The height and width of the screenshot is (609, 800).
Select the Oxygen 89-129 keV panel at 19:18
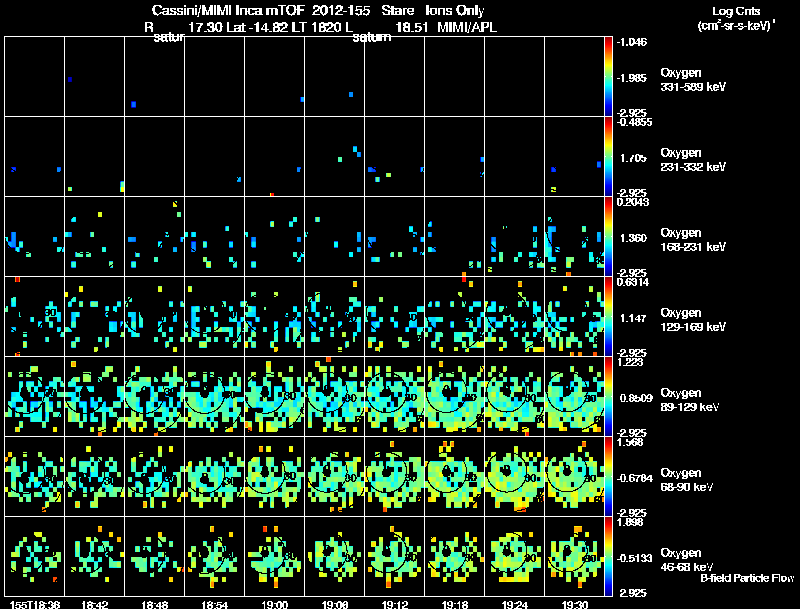pos(455,396)
